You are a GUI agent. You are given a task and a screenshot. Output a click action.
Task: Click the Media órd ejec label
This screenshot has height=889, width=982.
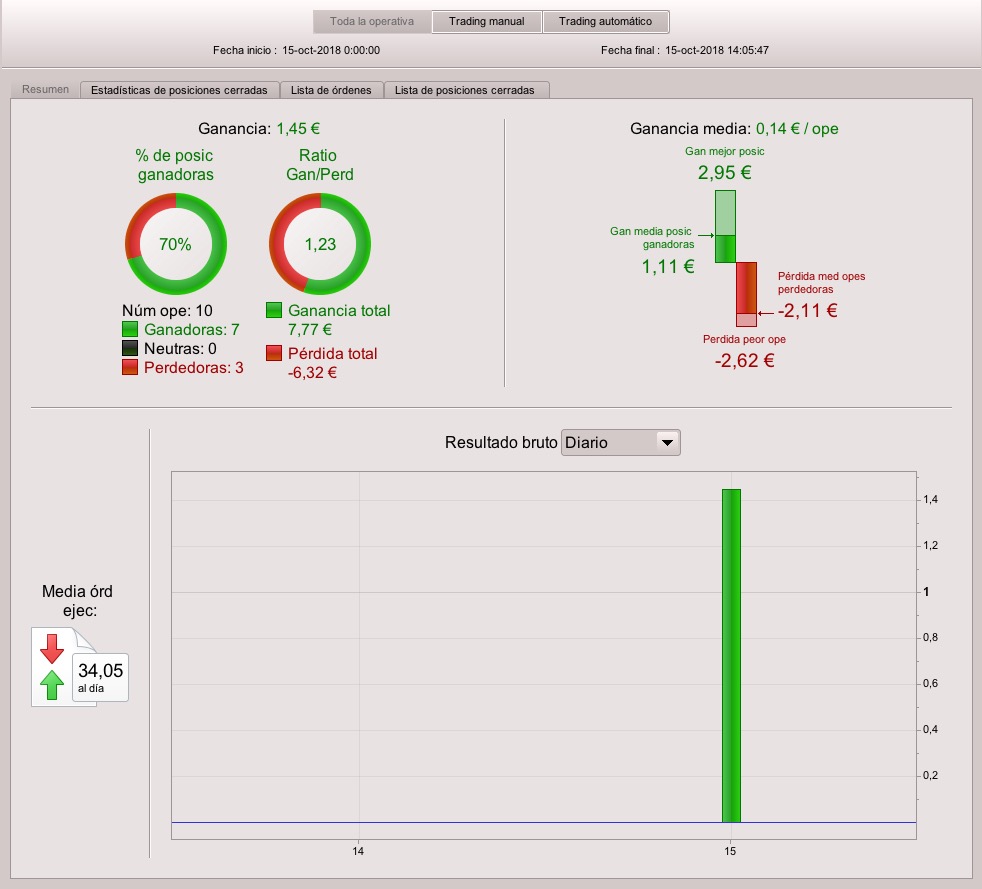(78, 600)
